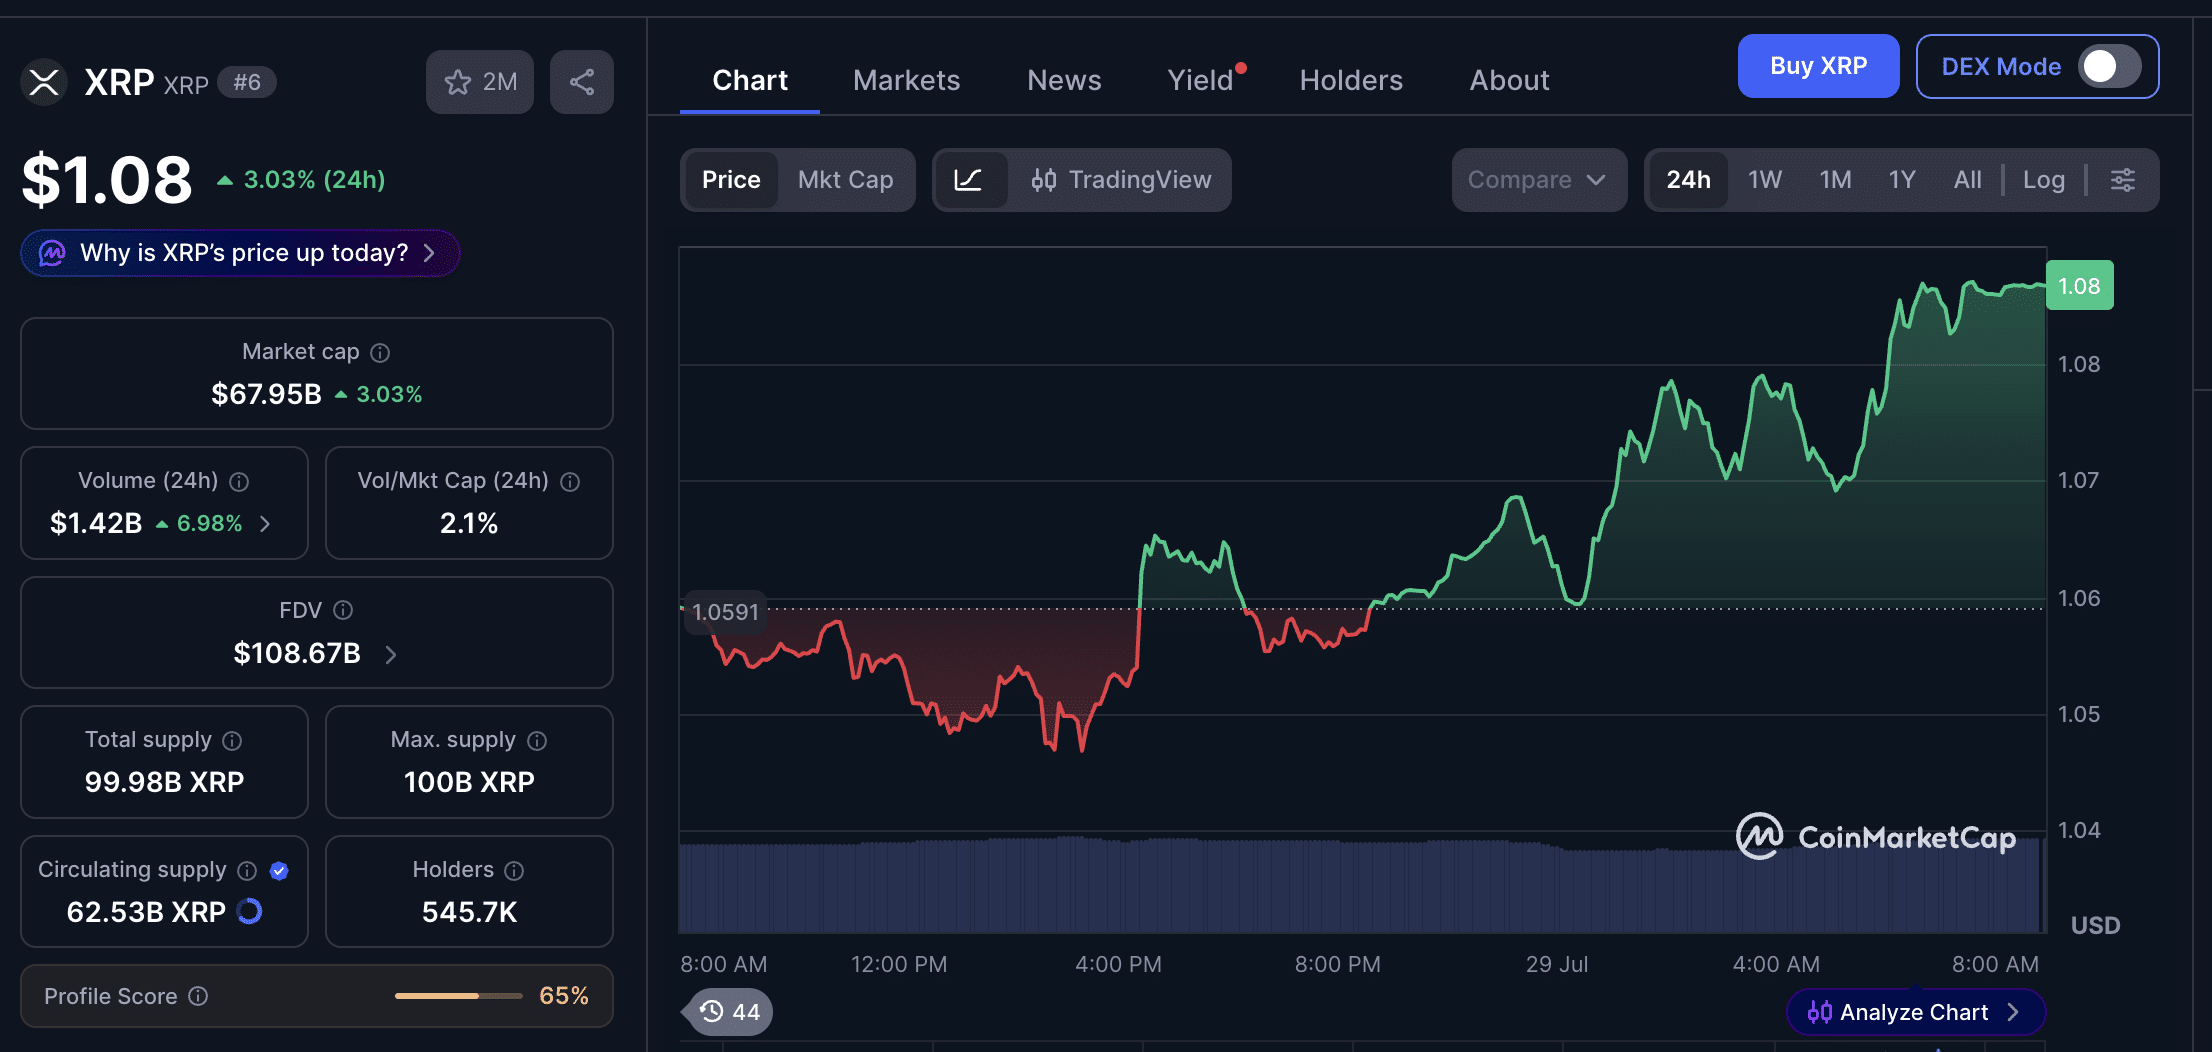The image size is (2212, 1052).
Task: Click the Profile Score progress bar
Action: (x=458, y=996)
